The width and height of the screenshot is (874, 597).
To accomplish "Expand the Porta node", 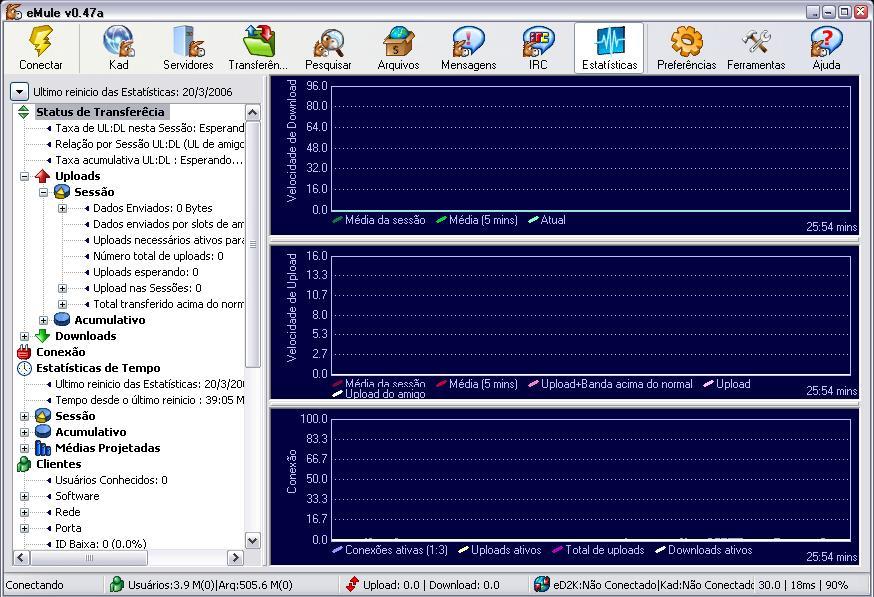I will [x=25, y=528].
